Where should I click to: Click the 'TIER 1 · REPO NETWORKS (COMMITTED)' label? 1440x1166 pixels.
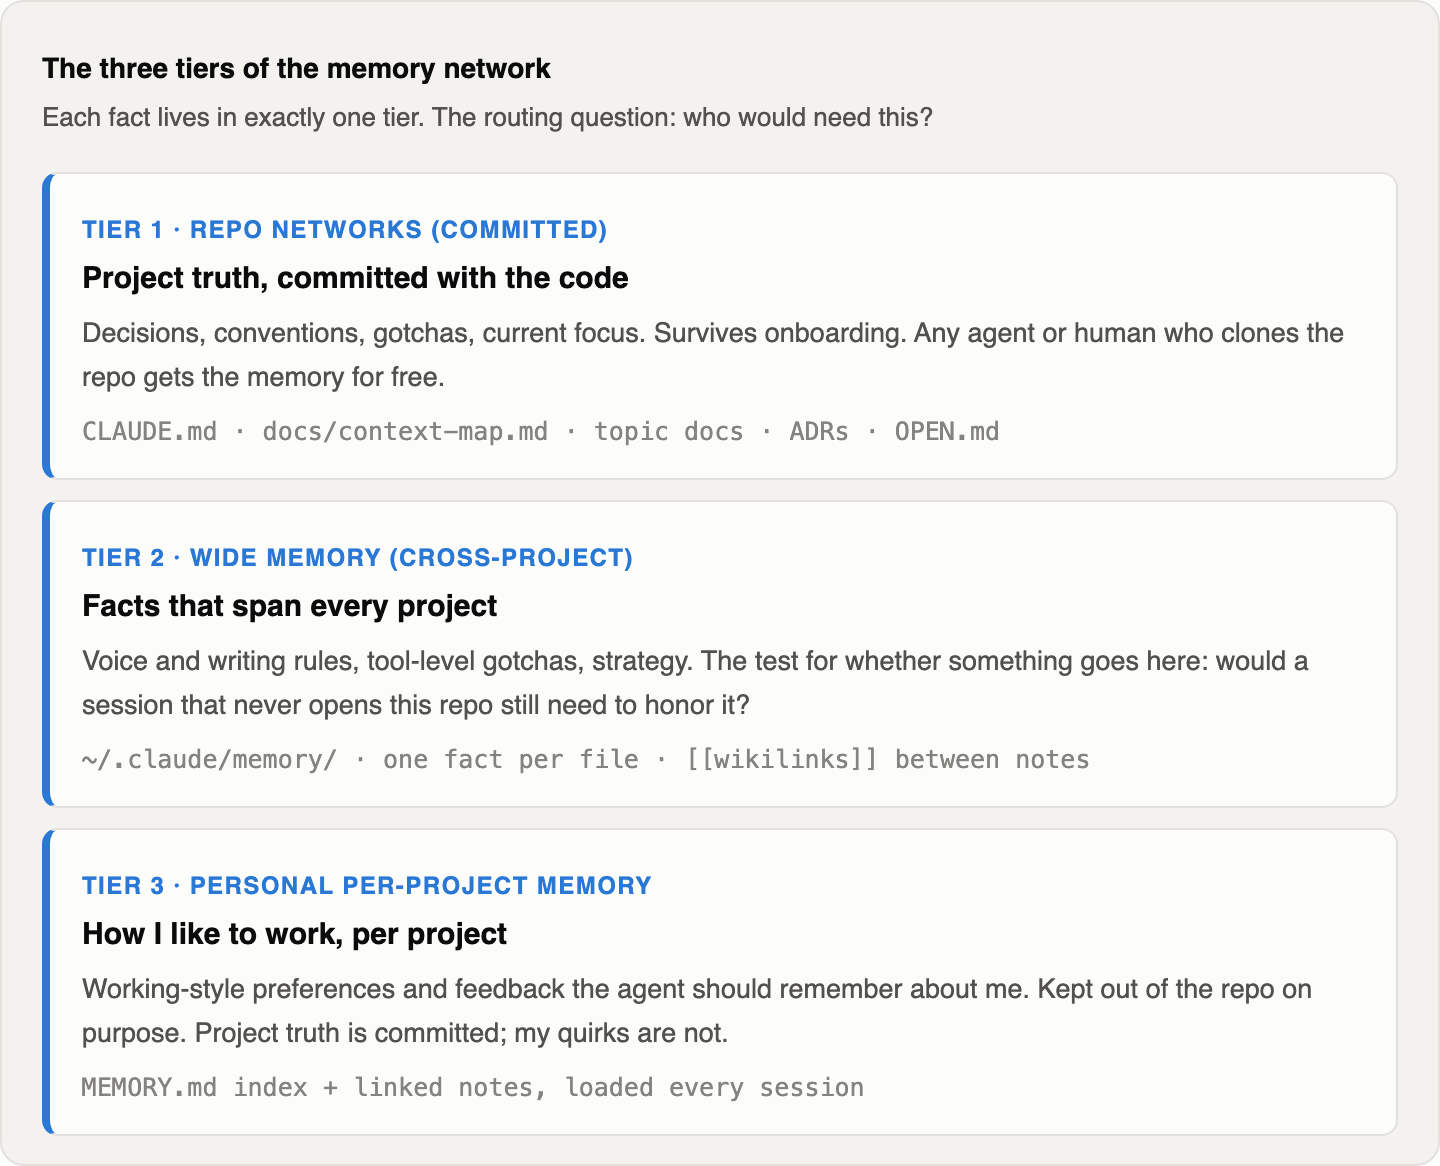(344, 229)
